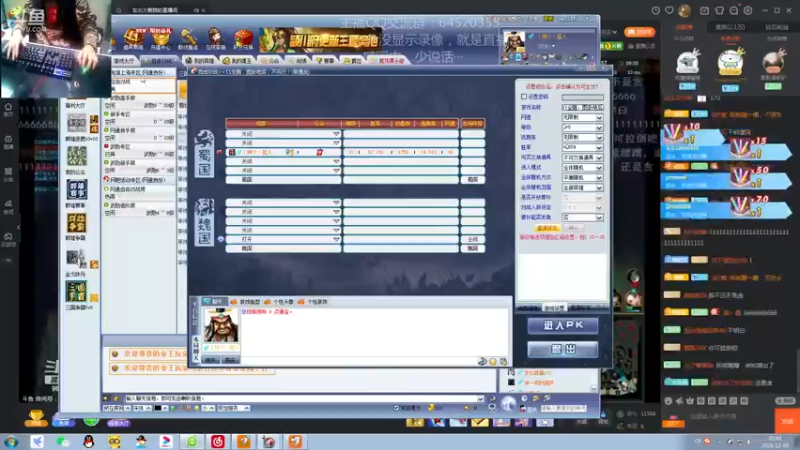
Task: Open Douyu watch history clock icon
Action: pyautogui.click(x=656, y=10)
